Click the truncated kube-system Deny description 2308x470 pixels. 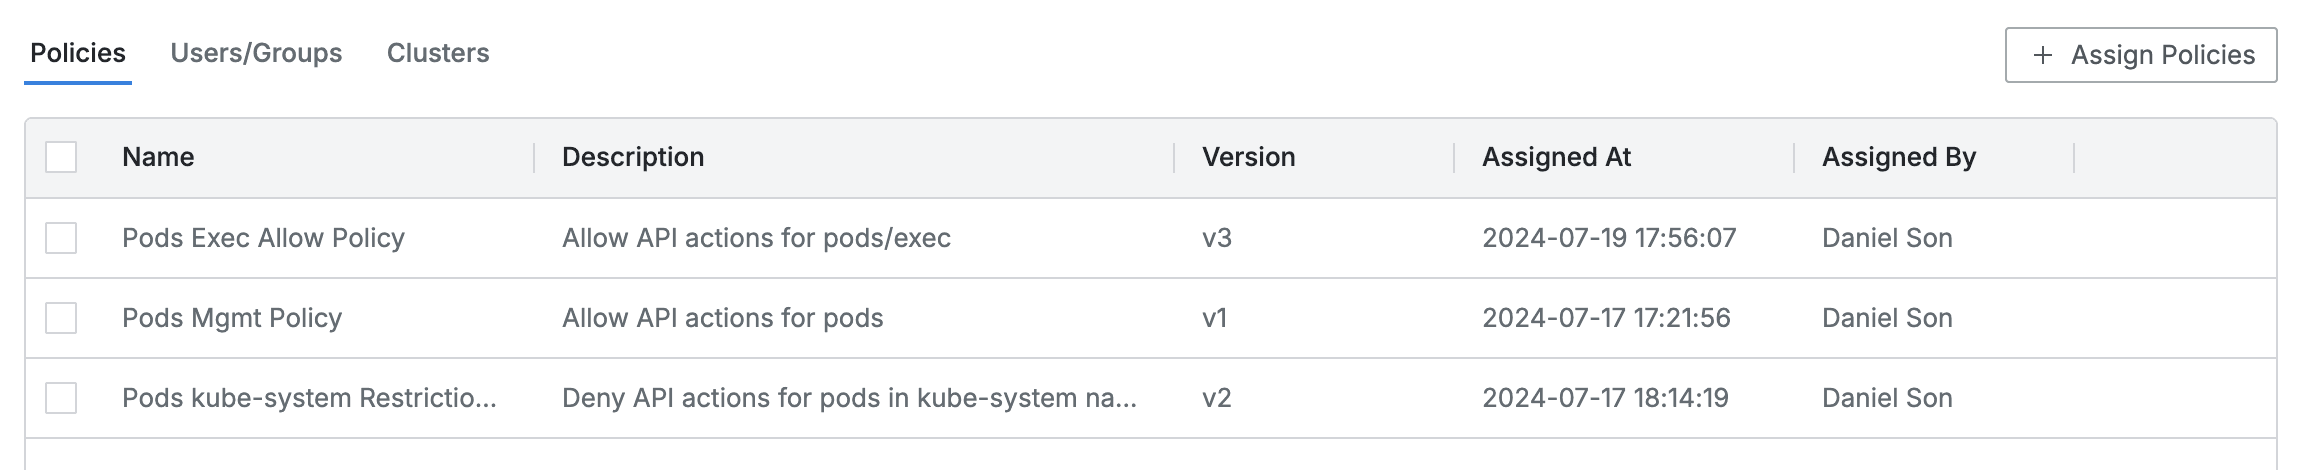pos(849,398)
